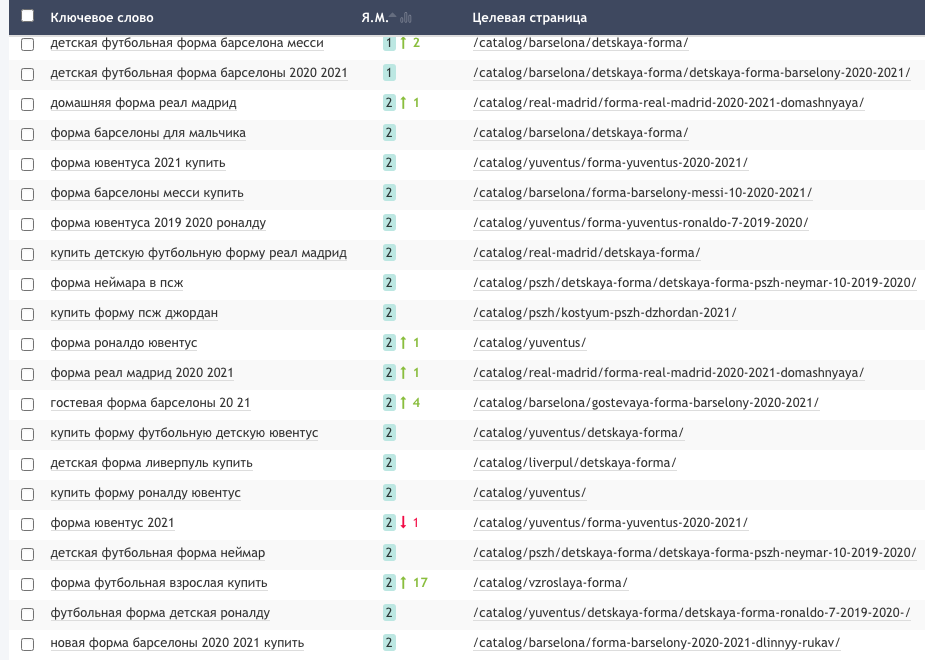Open URL /catalog/barselona/forma-barselony-messi-10-2020-2021/
The height and width of the screenshot is (660, 925).
642,193
